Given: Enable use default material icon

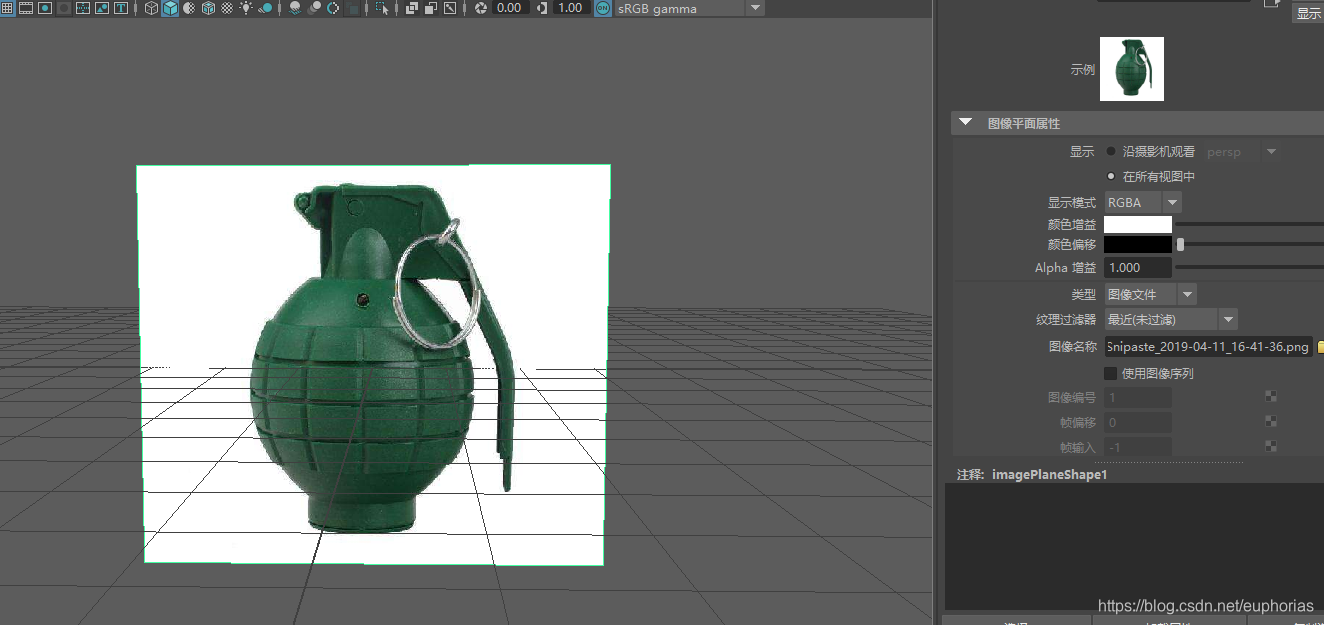Looking at the screenshot, I should point(189,8).
